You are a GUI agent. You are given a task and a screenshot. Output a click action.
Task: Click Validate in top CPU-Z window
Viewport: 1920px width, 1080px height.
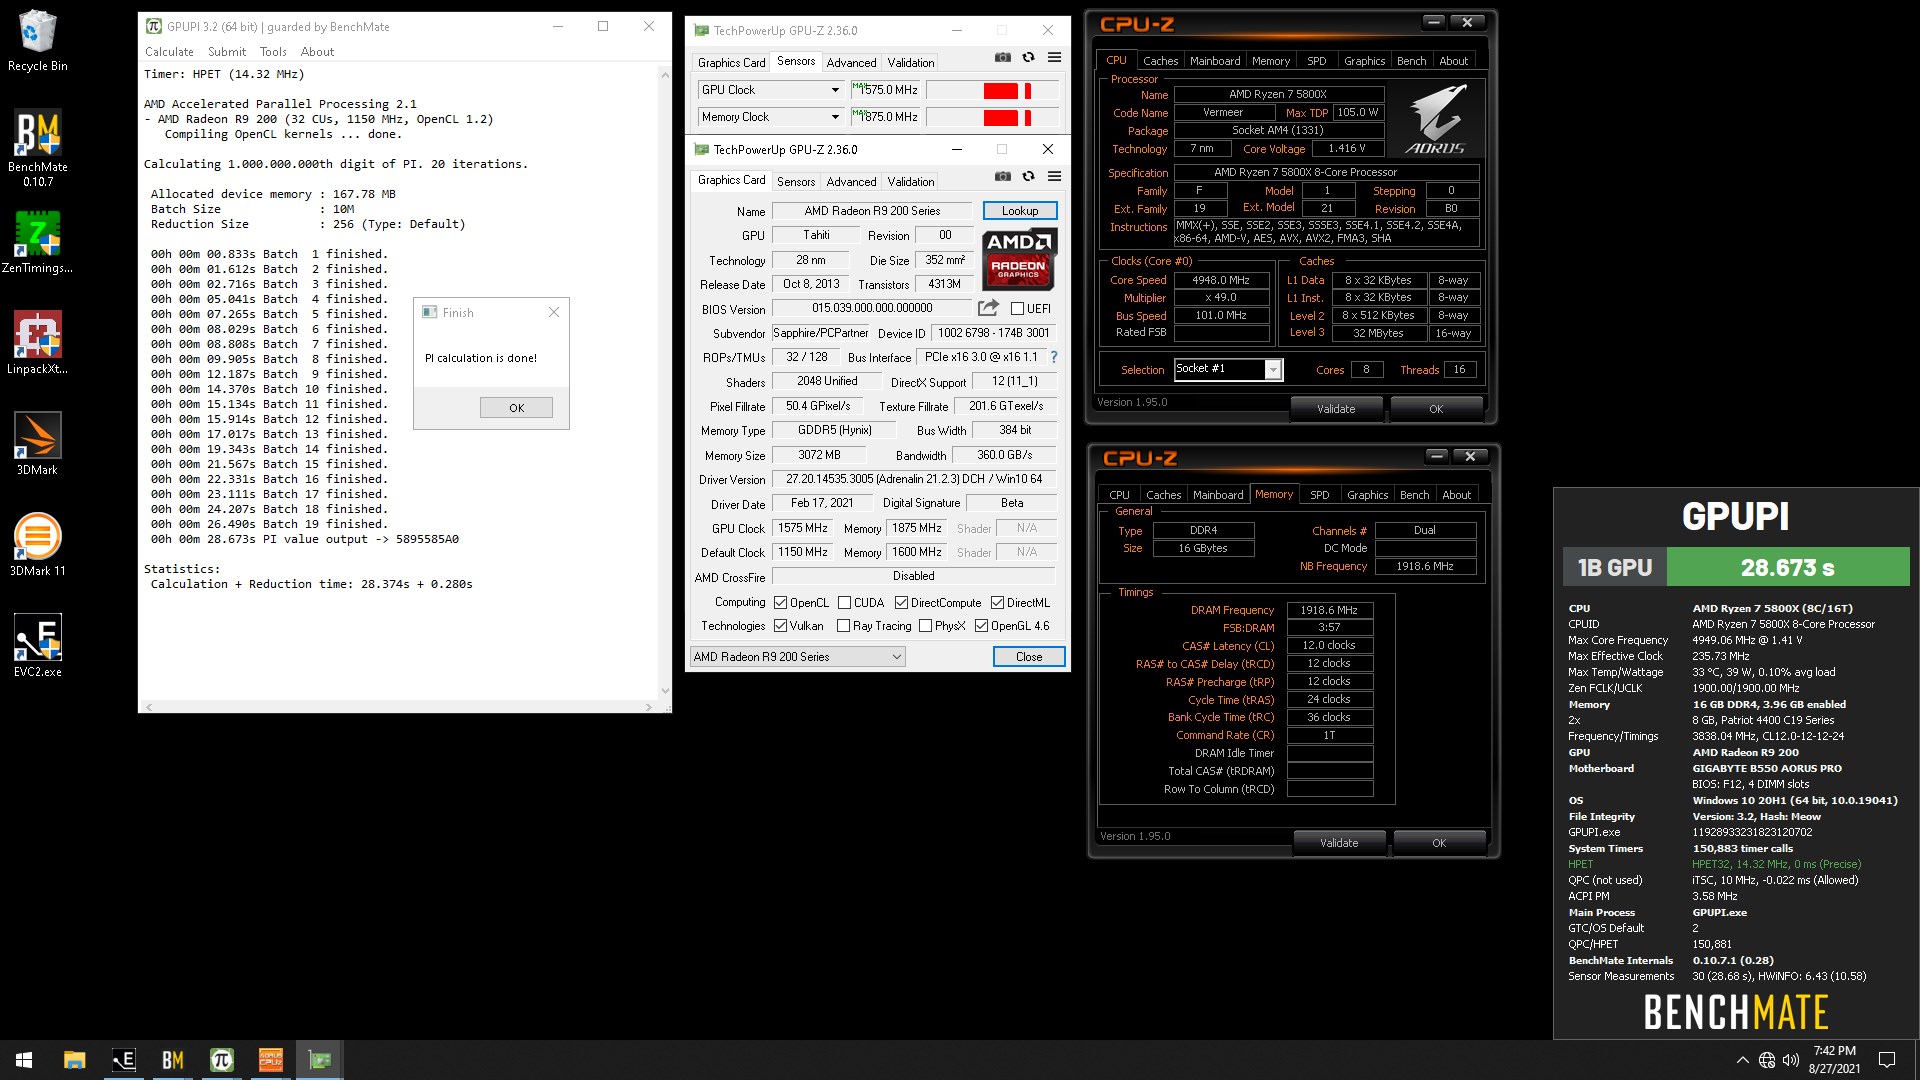pos(1336,409)
